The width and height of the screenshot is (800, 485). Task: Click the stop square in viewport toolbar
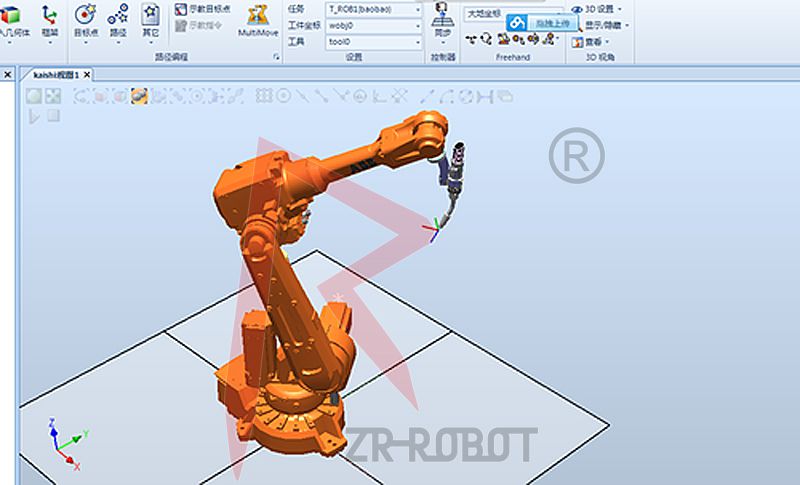click(x=53, y=116)
